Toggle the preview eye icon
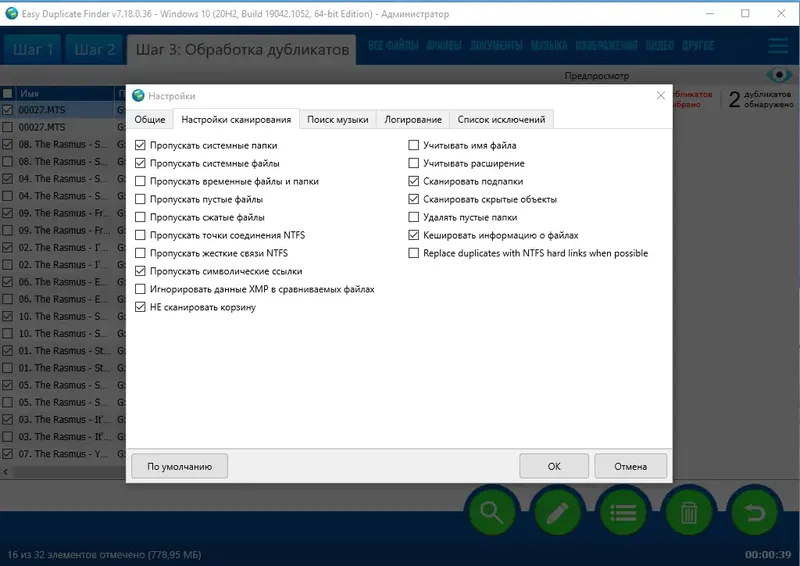The image size is (800, 566). coord(779,76)
